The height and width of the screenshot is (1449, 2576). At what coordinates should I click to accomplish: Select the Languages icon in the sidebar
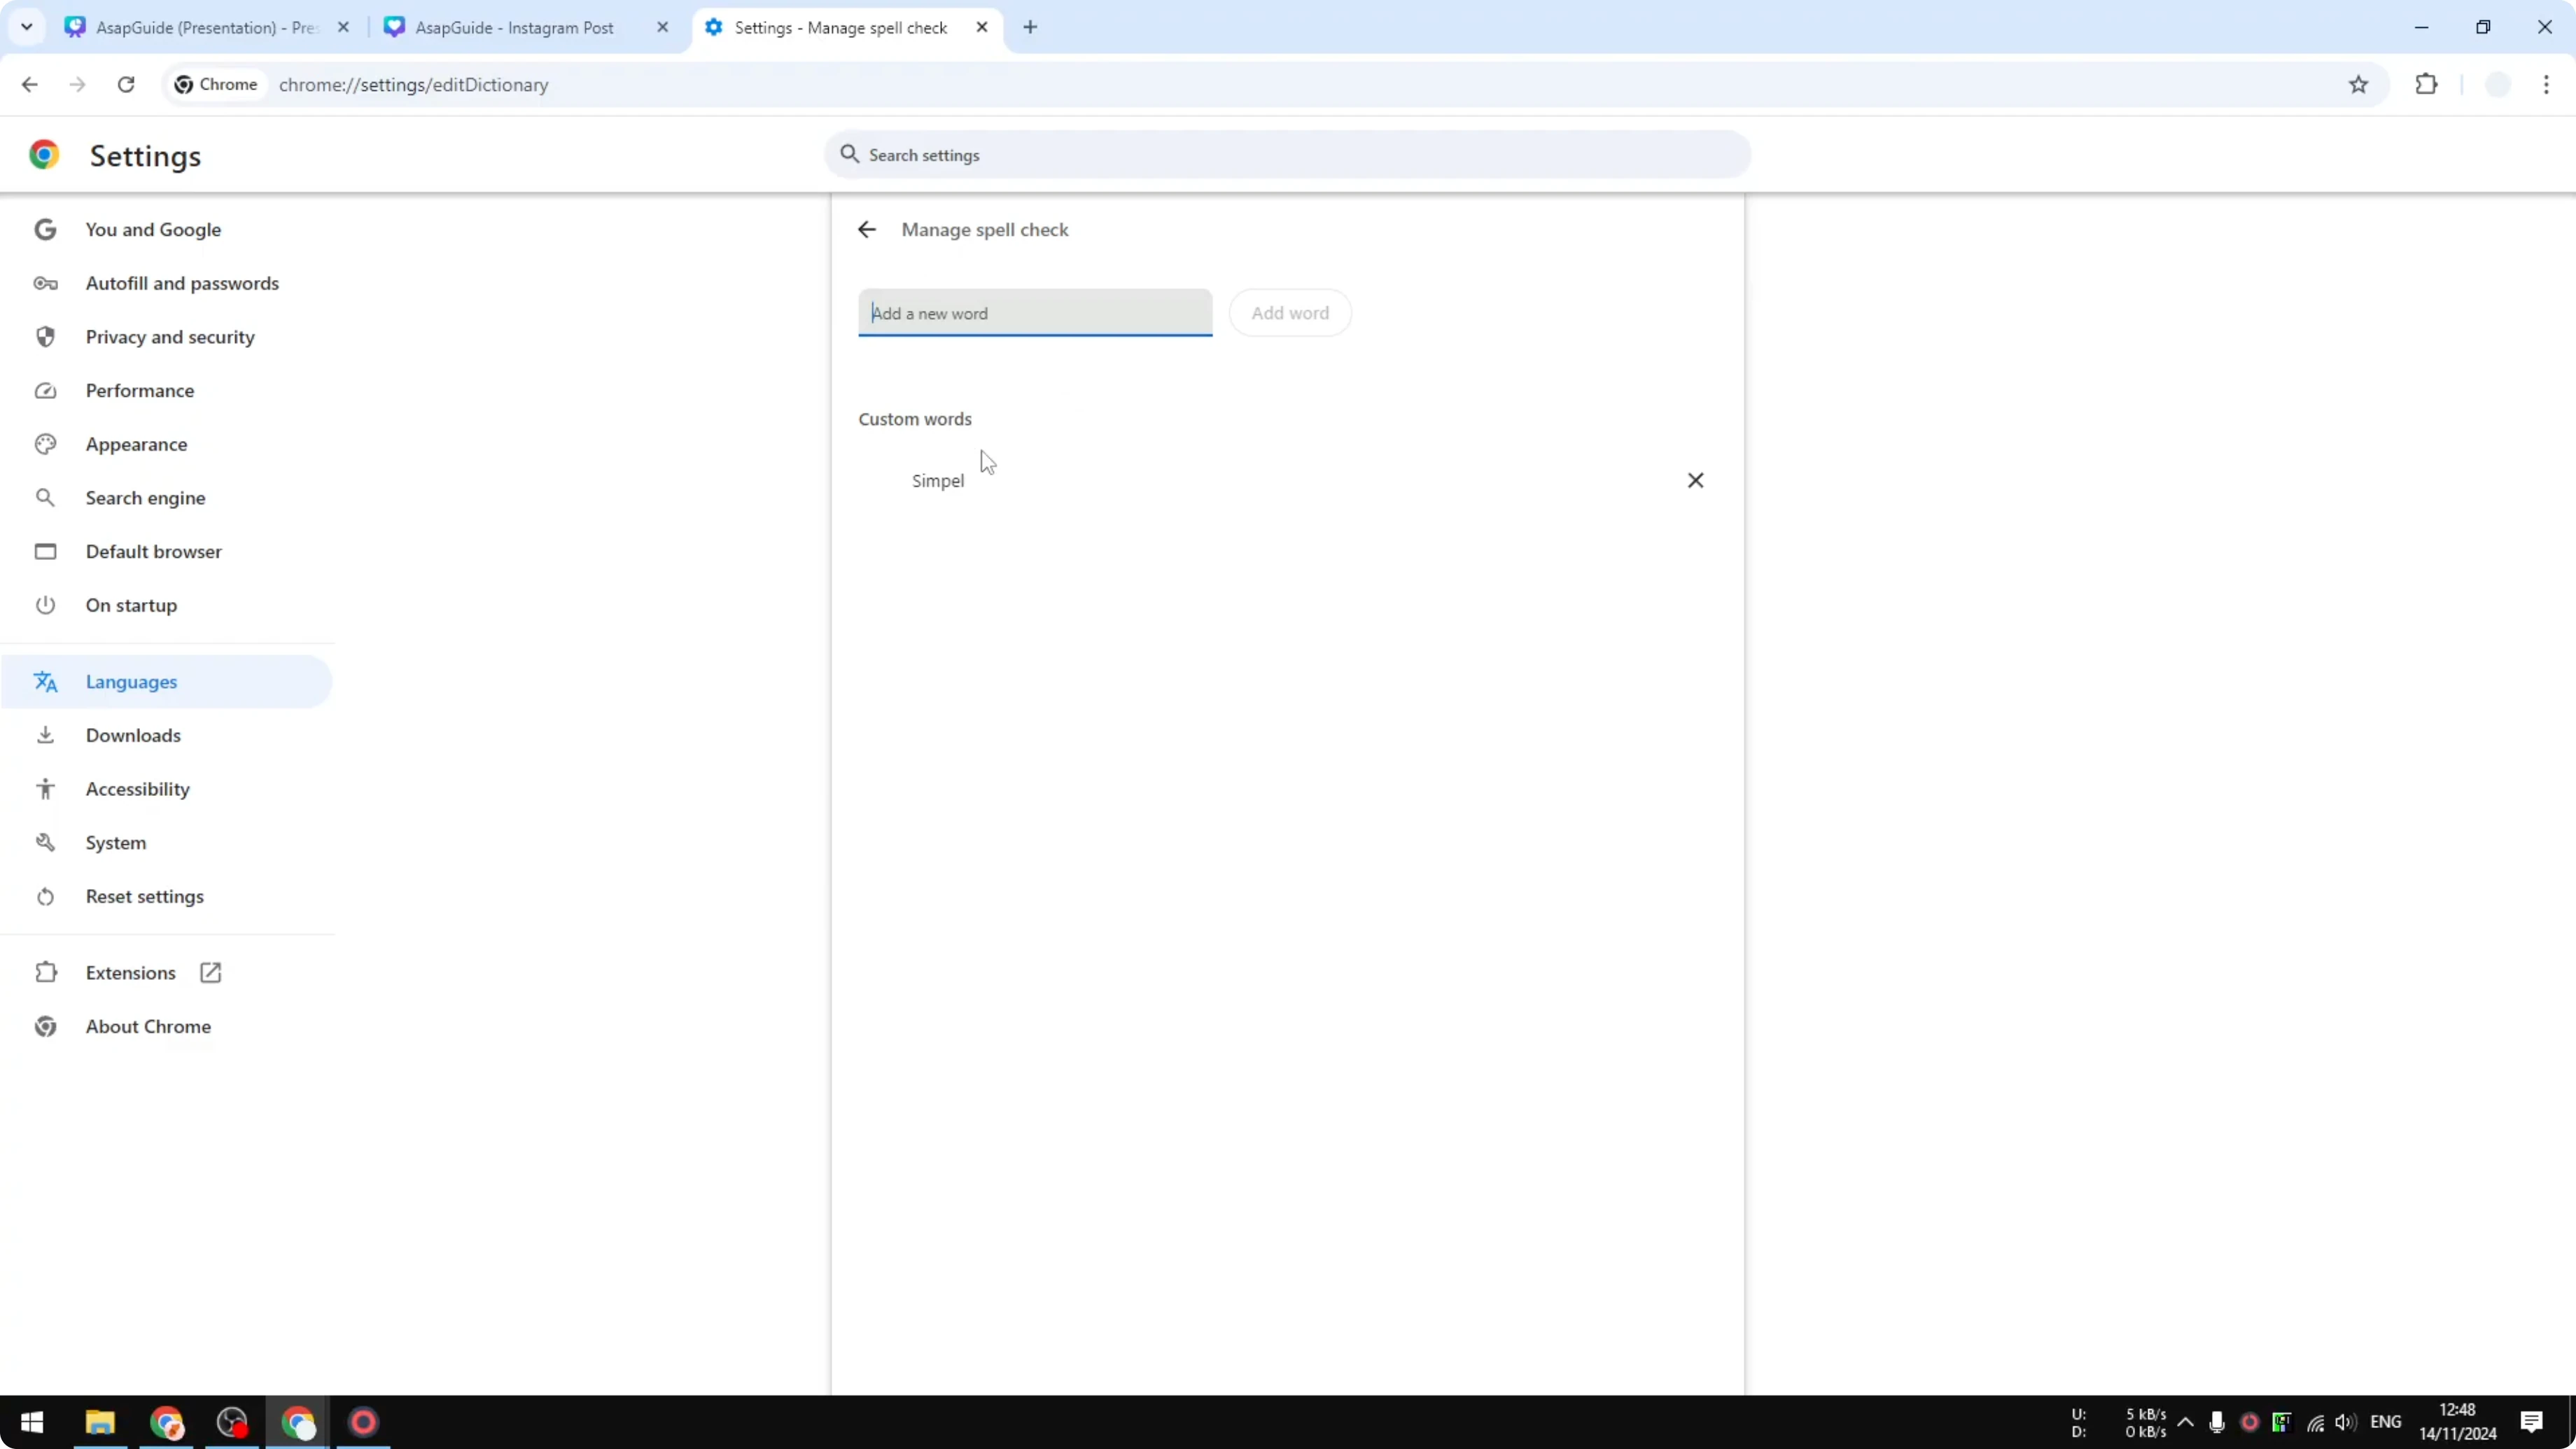[x=46, y=682]
